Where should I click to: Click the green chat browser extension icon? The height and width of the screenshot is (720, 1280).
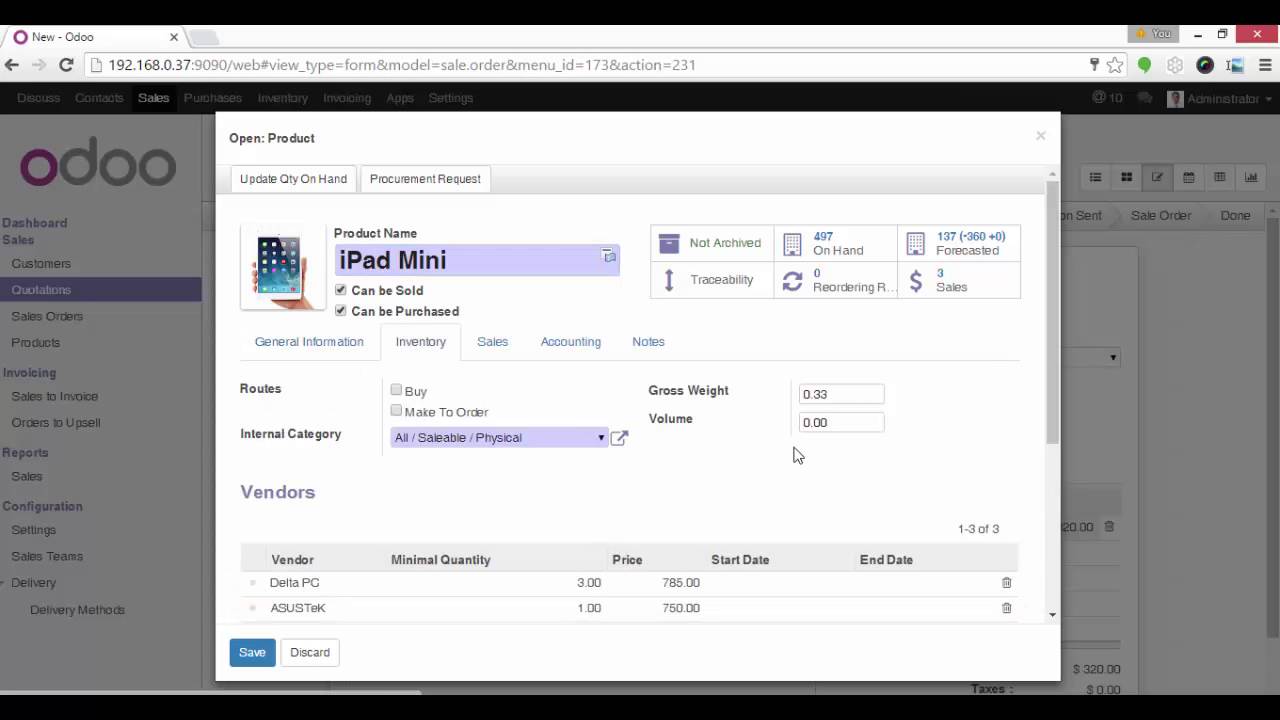click(1145, 65)
